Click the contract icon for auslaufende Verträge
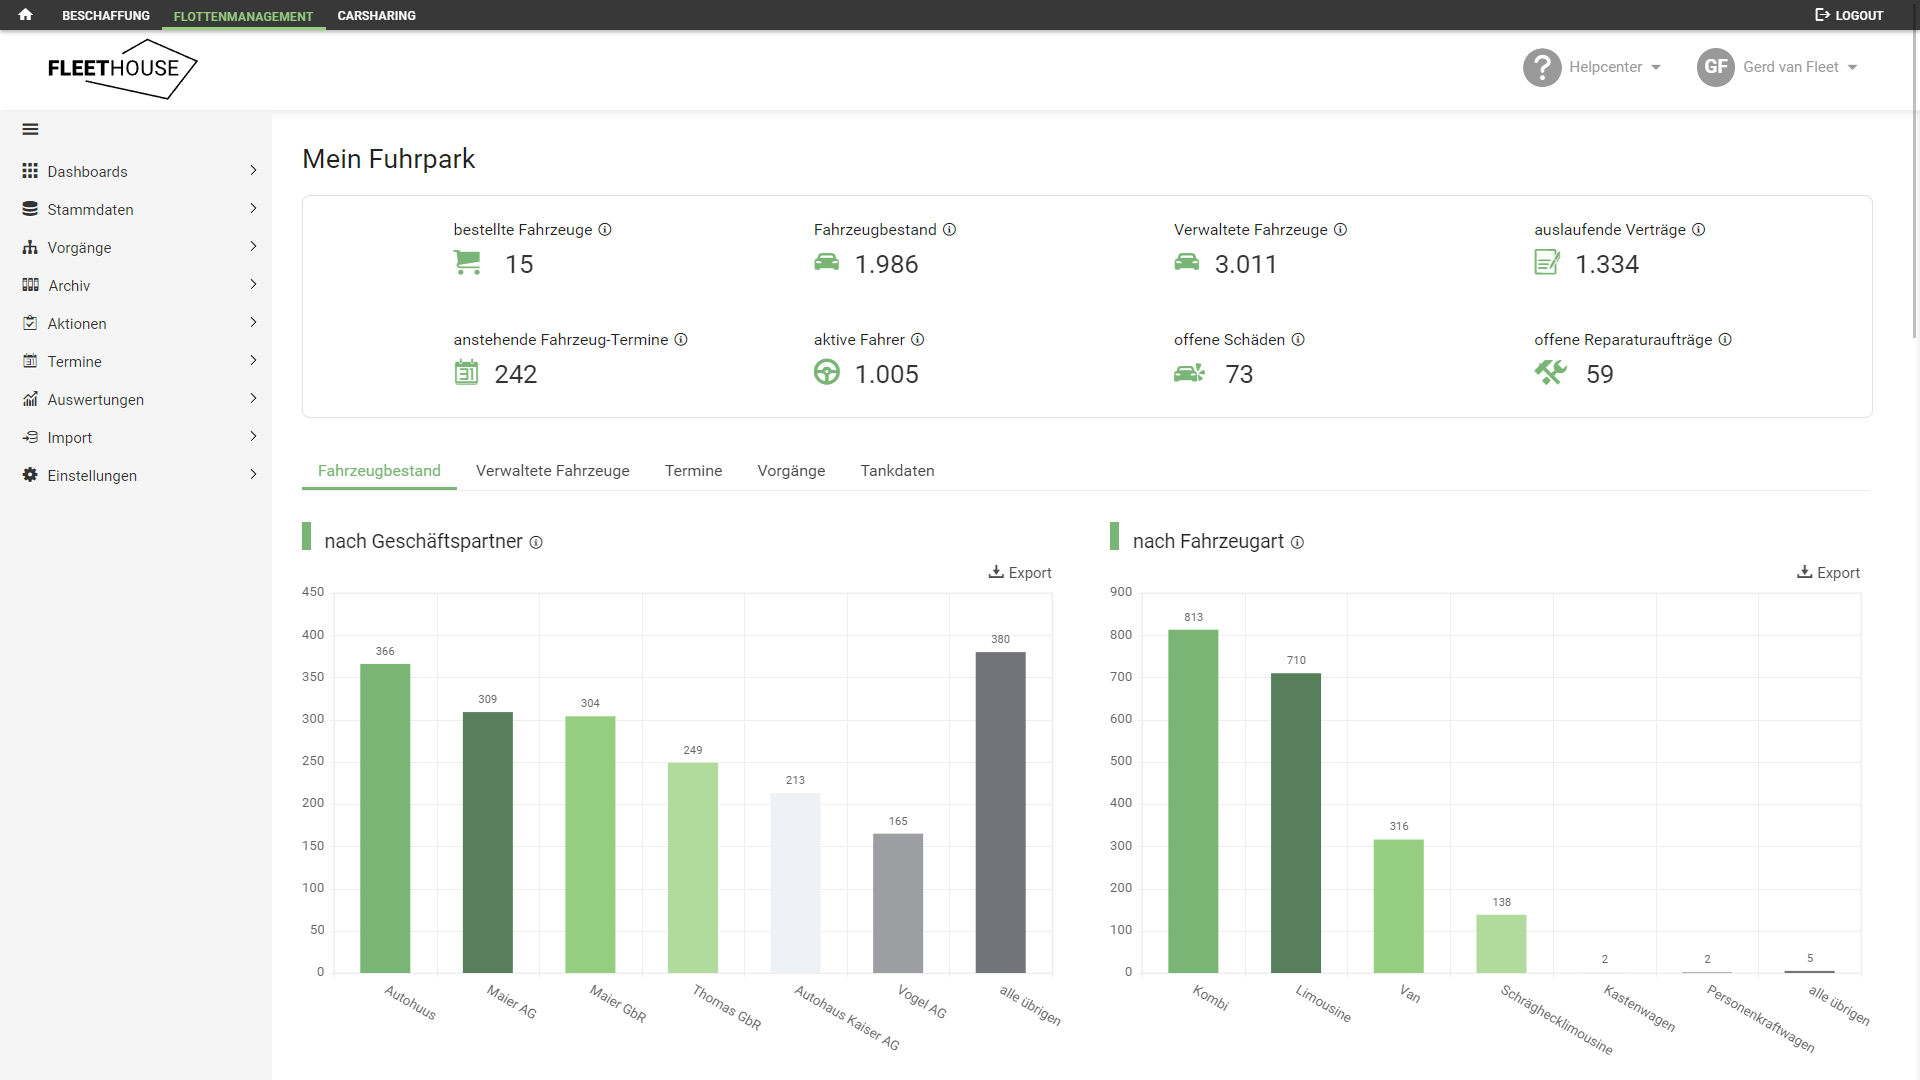Viewport: 1920px width, 1080px height. click(1546, 263)
